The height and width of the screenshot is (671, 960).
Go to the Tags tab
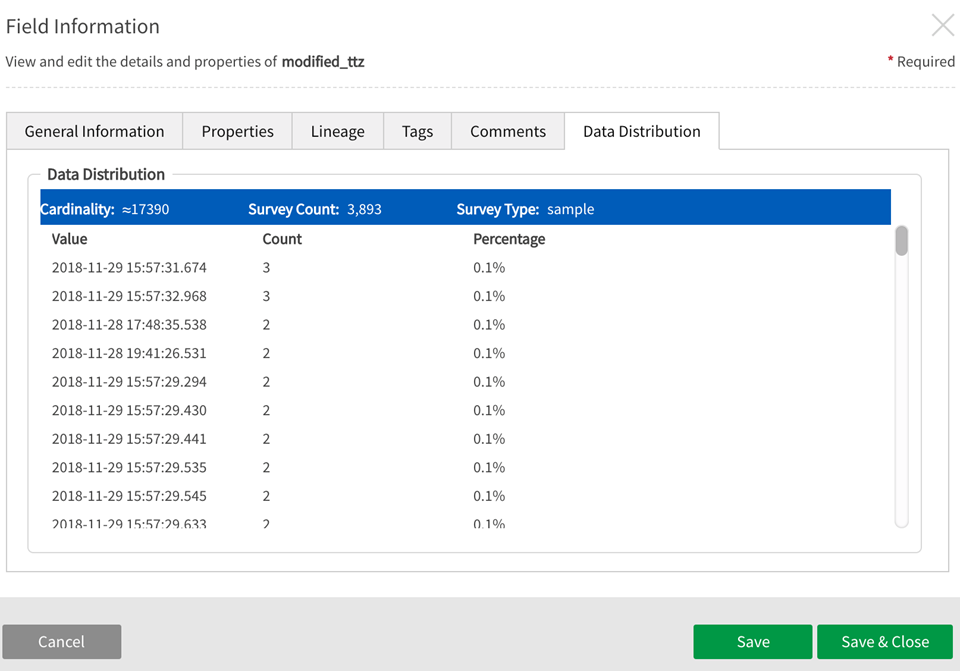[x=417, y=131]
